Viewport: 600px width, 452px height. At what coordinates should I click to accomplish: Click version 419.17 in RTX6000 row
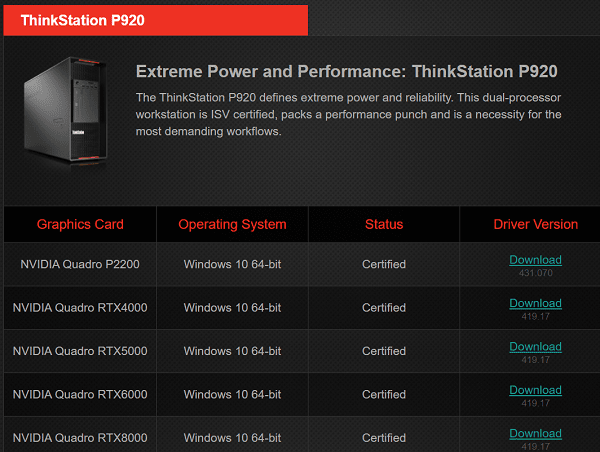point(535,403)
